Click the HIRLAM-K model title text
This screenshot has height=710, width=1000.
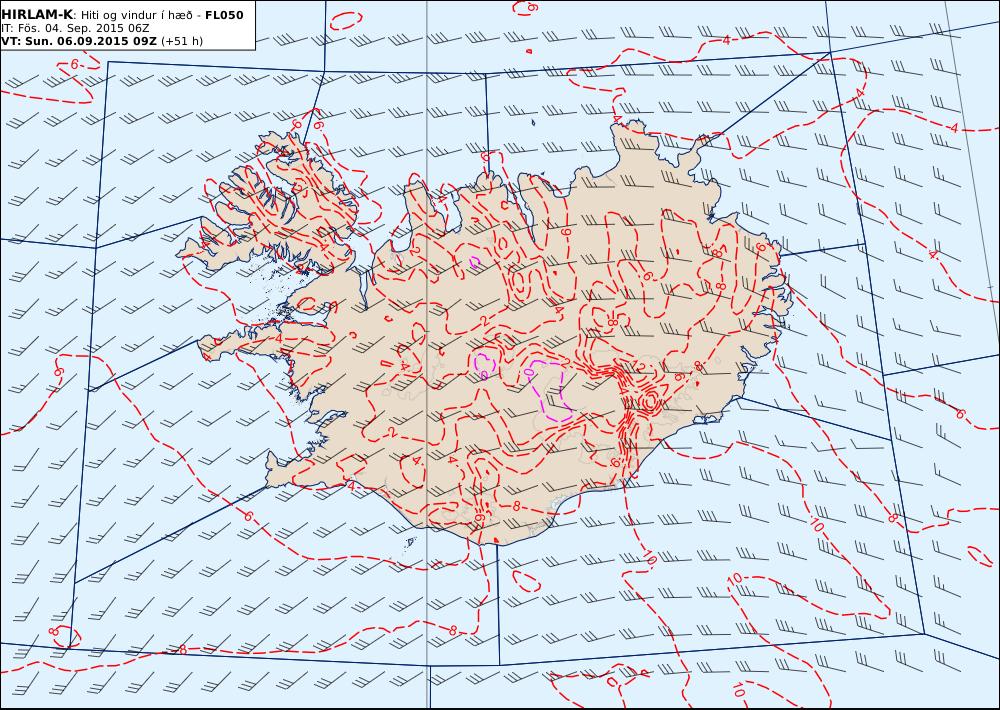point(37,15)
